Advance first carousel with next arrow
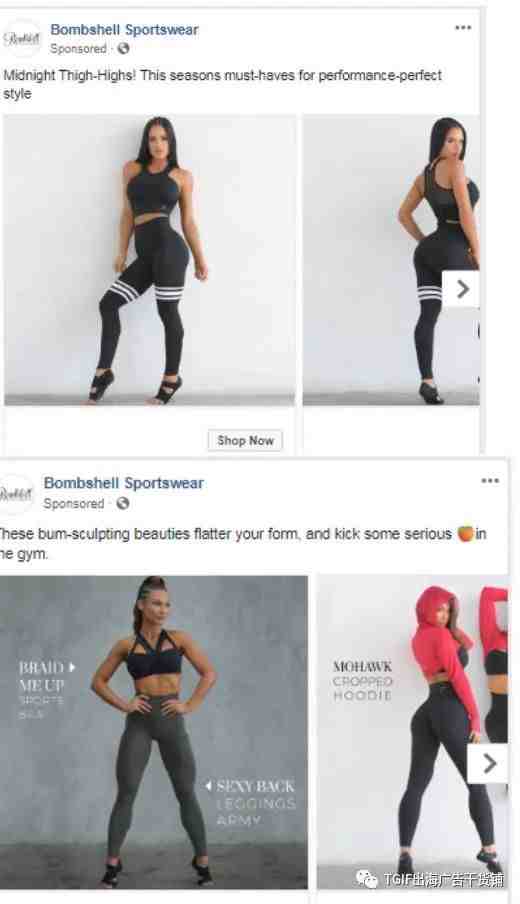The height and width of the screenshot is (904, 520). [462, 289]
